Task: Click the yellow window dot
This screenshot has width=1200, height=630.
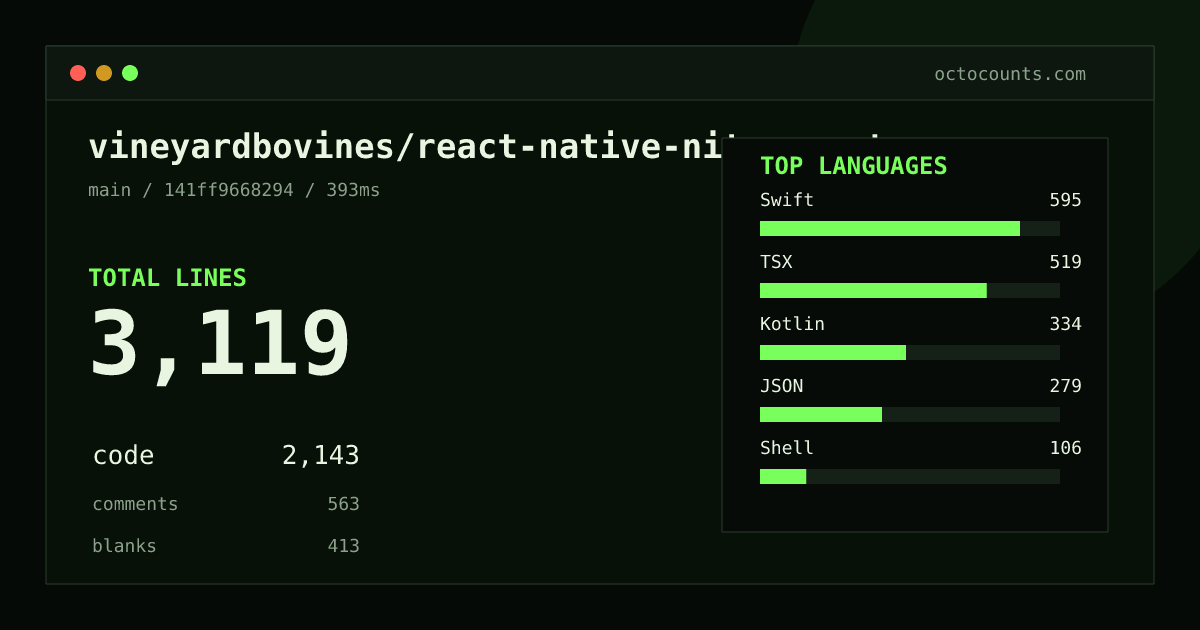Action: pyautogui.click(x=104, y=73)
